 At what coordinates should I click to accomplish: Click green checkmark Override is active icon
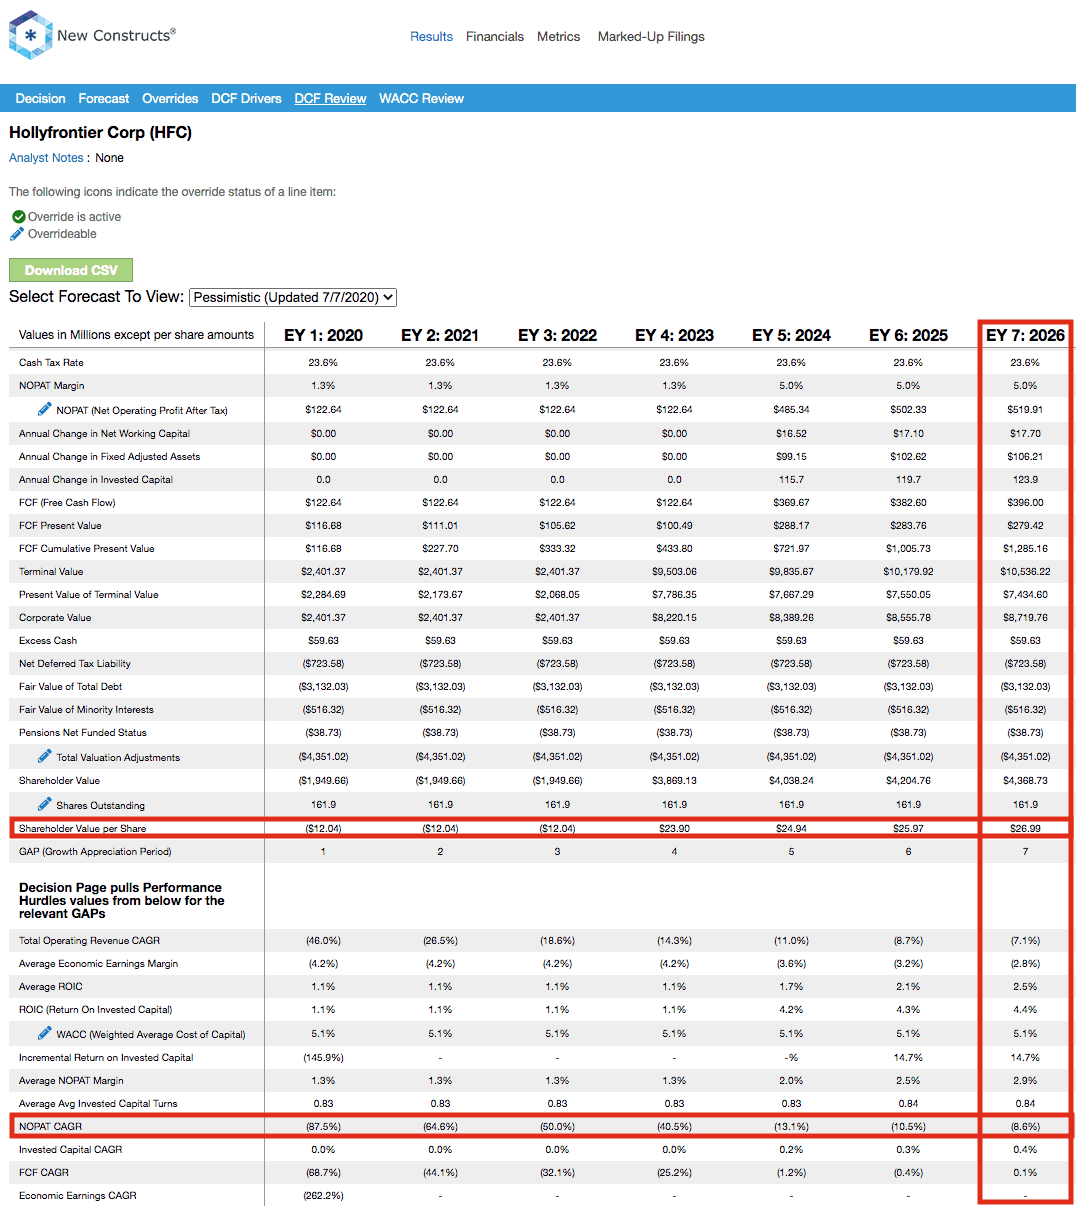(18, 216)
